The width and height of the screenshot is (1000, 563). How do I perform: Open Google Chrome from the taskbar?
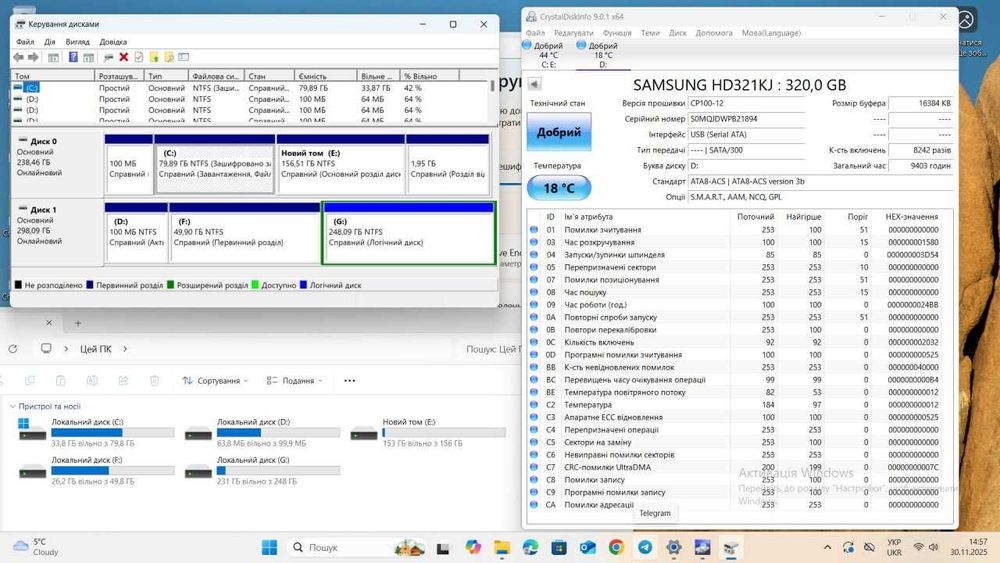coord(616,547)
